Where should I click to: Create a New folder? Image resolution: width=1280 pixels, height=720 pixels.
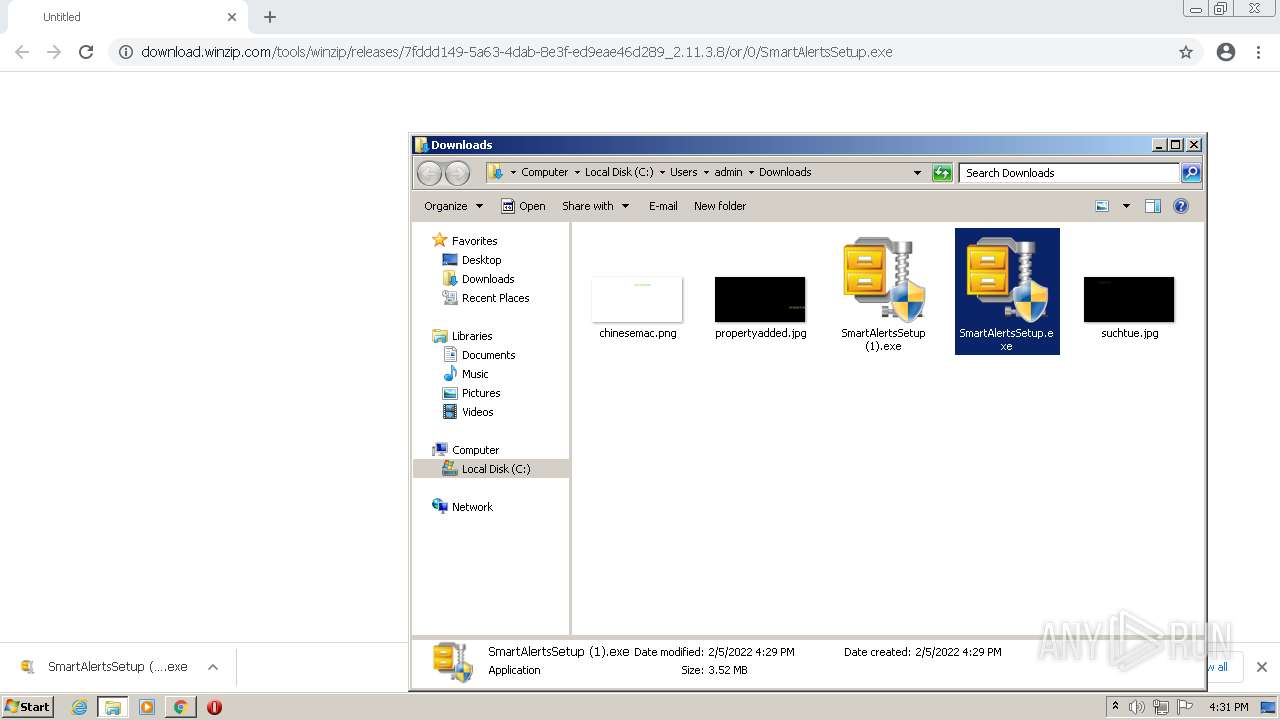(720, 206)
